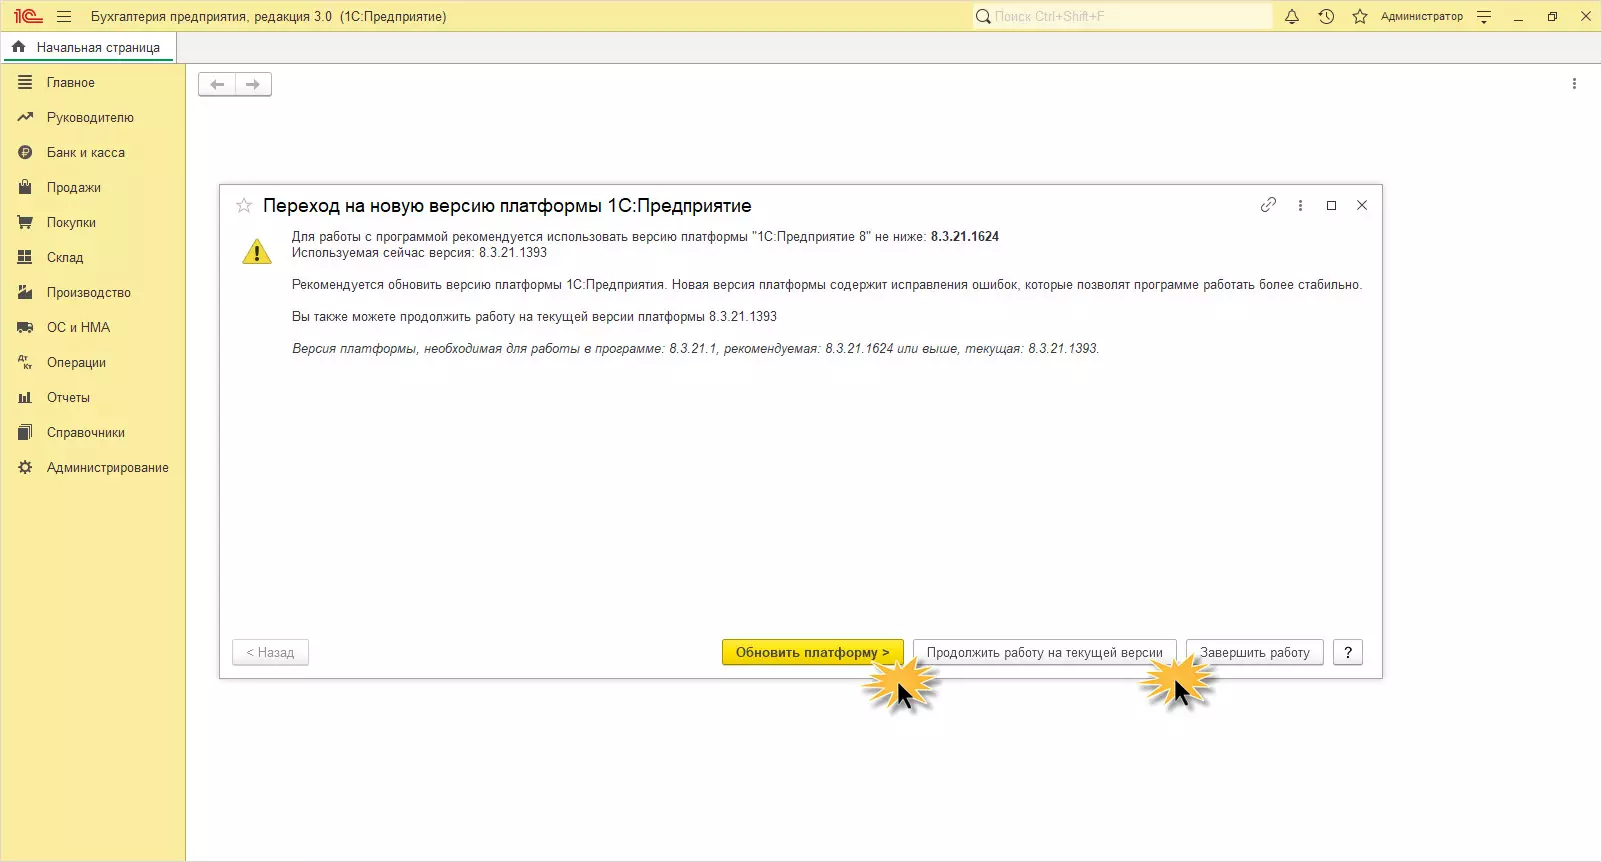Open the Руководителю section
This screenshot has width=1602, height=862.
92,117
